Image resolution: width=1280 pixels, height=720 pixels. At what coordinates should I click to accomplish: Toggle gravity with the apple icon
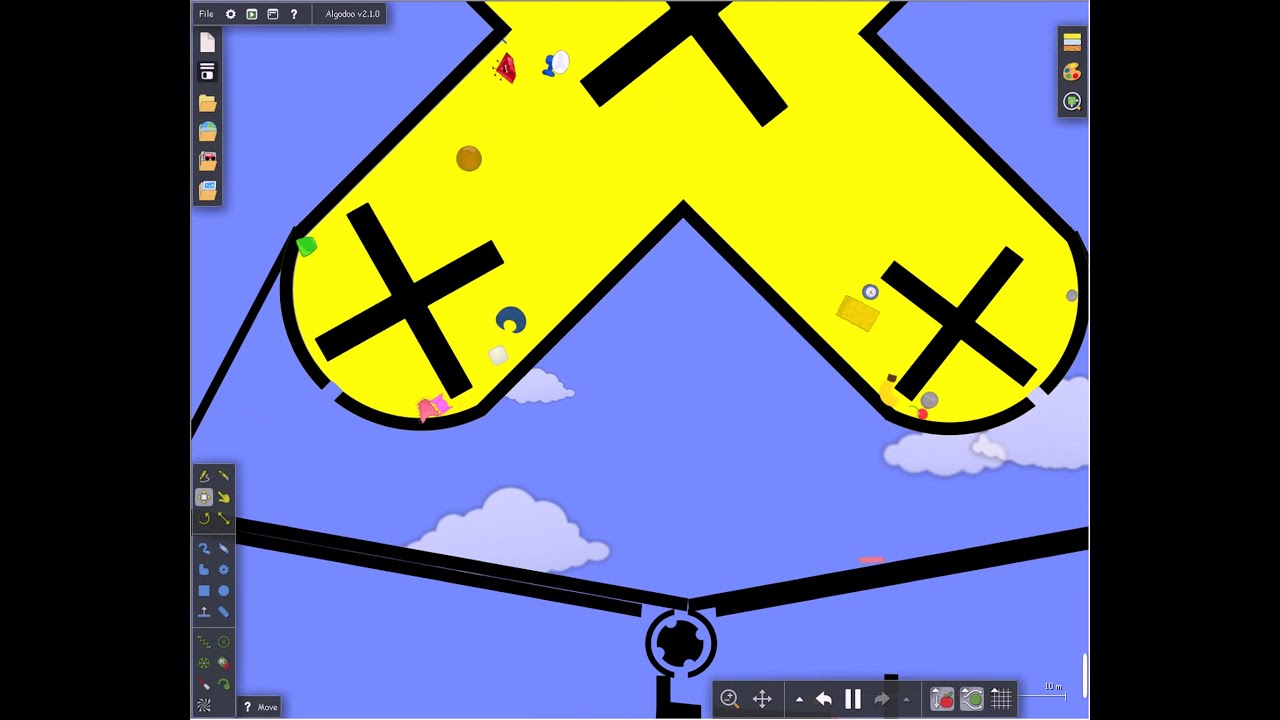pos(942,699)
